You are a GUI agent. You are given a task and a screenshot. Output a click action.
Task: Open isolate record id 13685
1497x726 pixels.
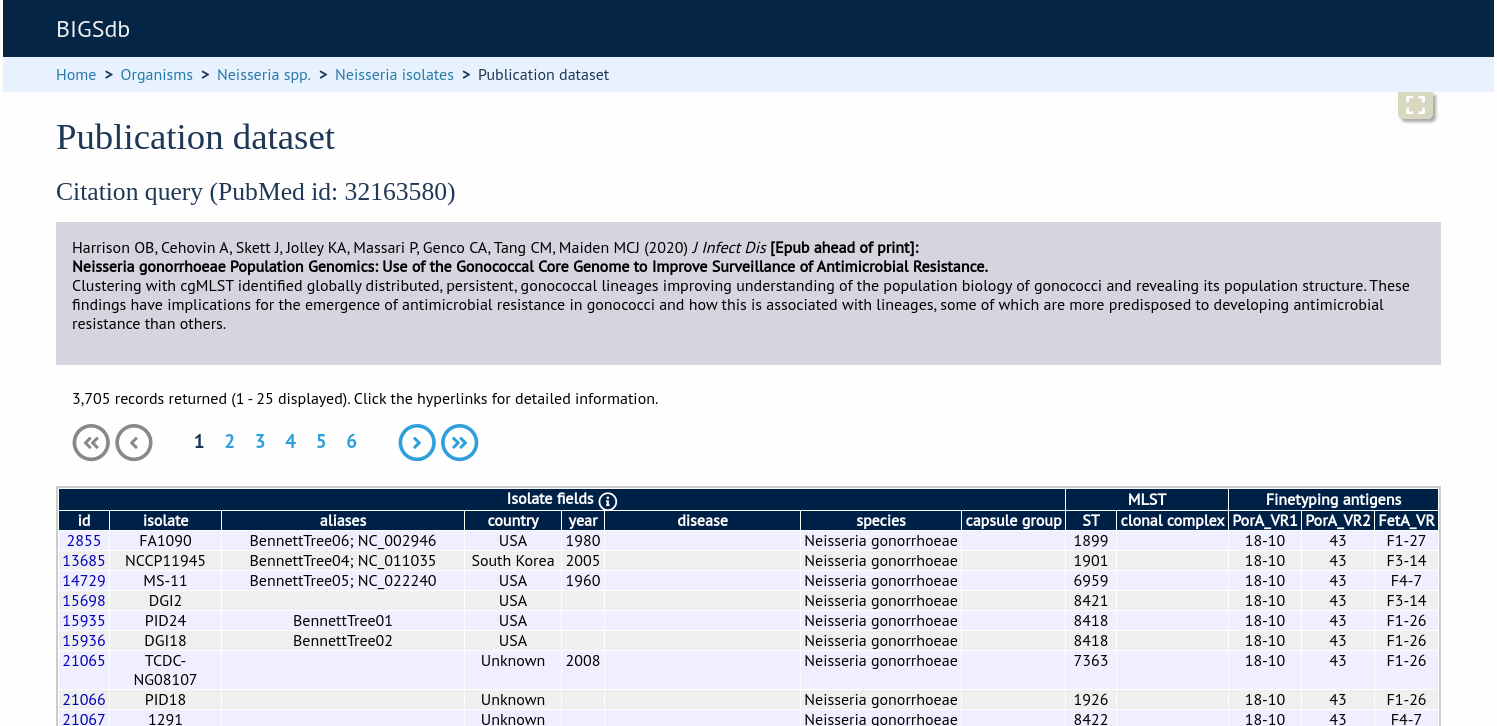pos(84,561)
